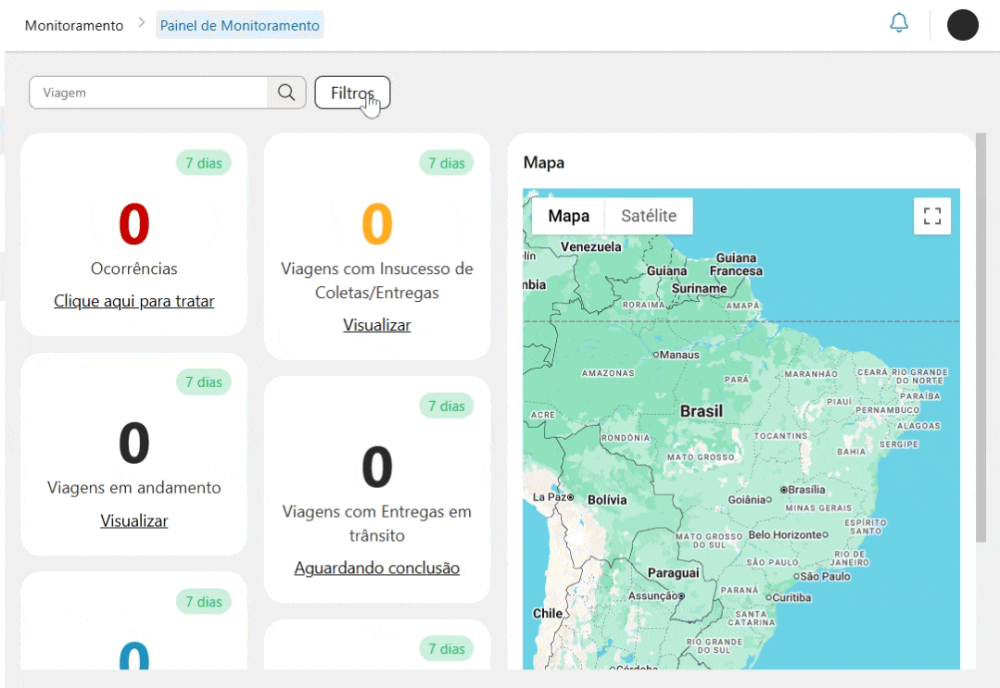Screen dimensions: 1000x688
Task: Open the Filtros panel
Action: [x=352, y=91]
